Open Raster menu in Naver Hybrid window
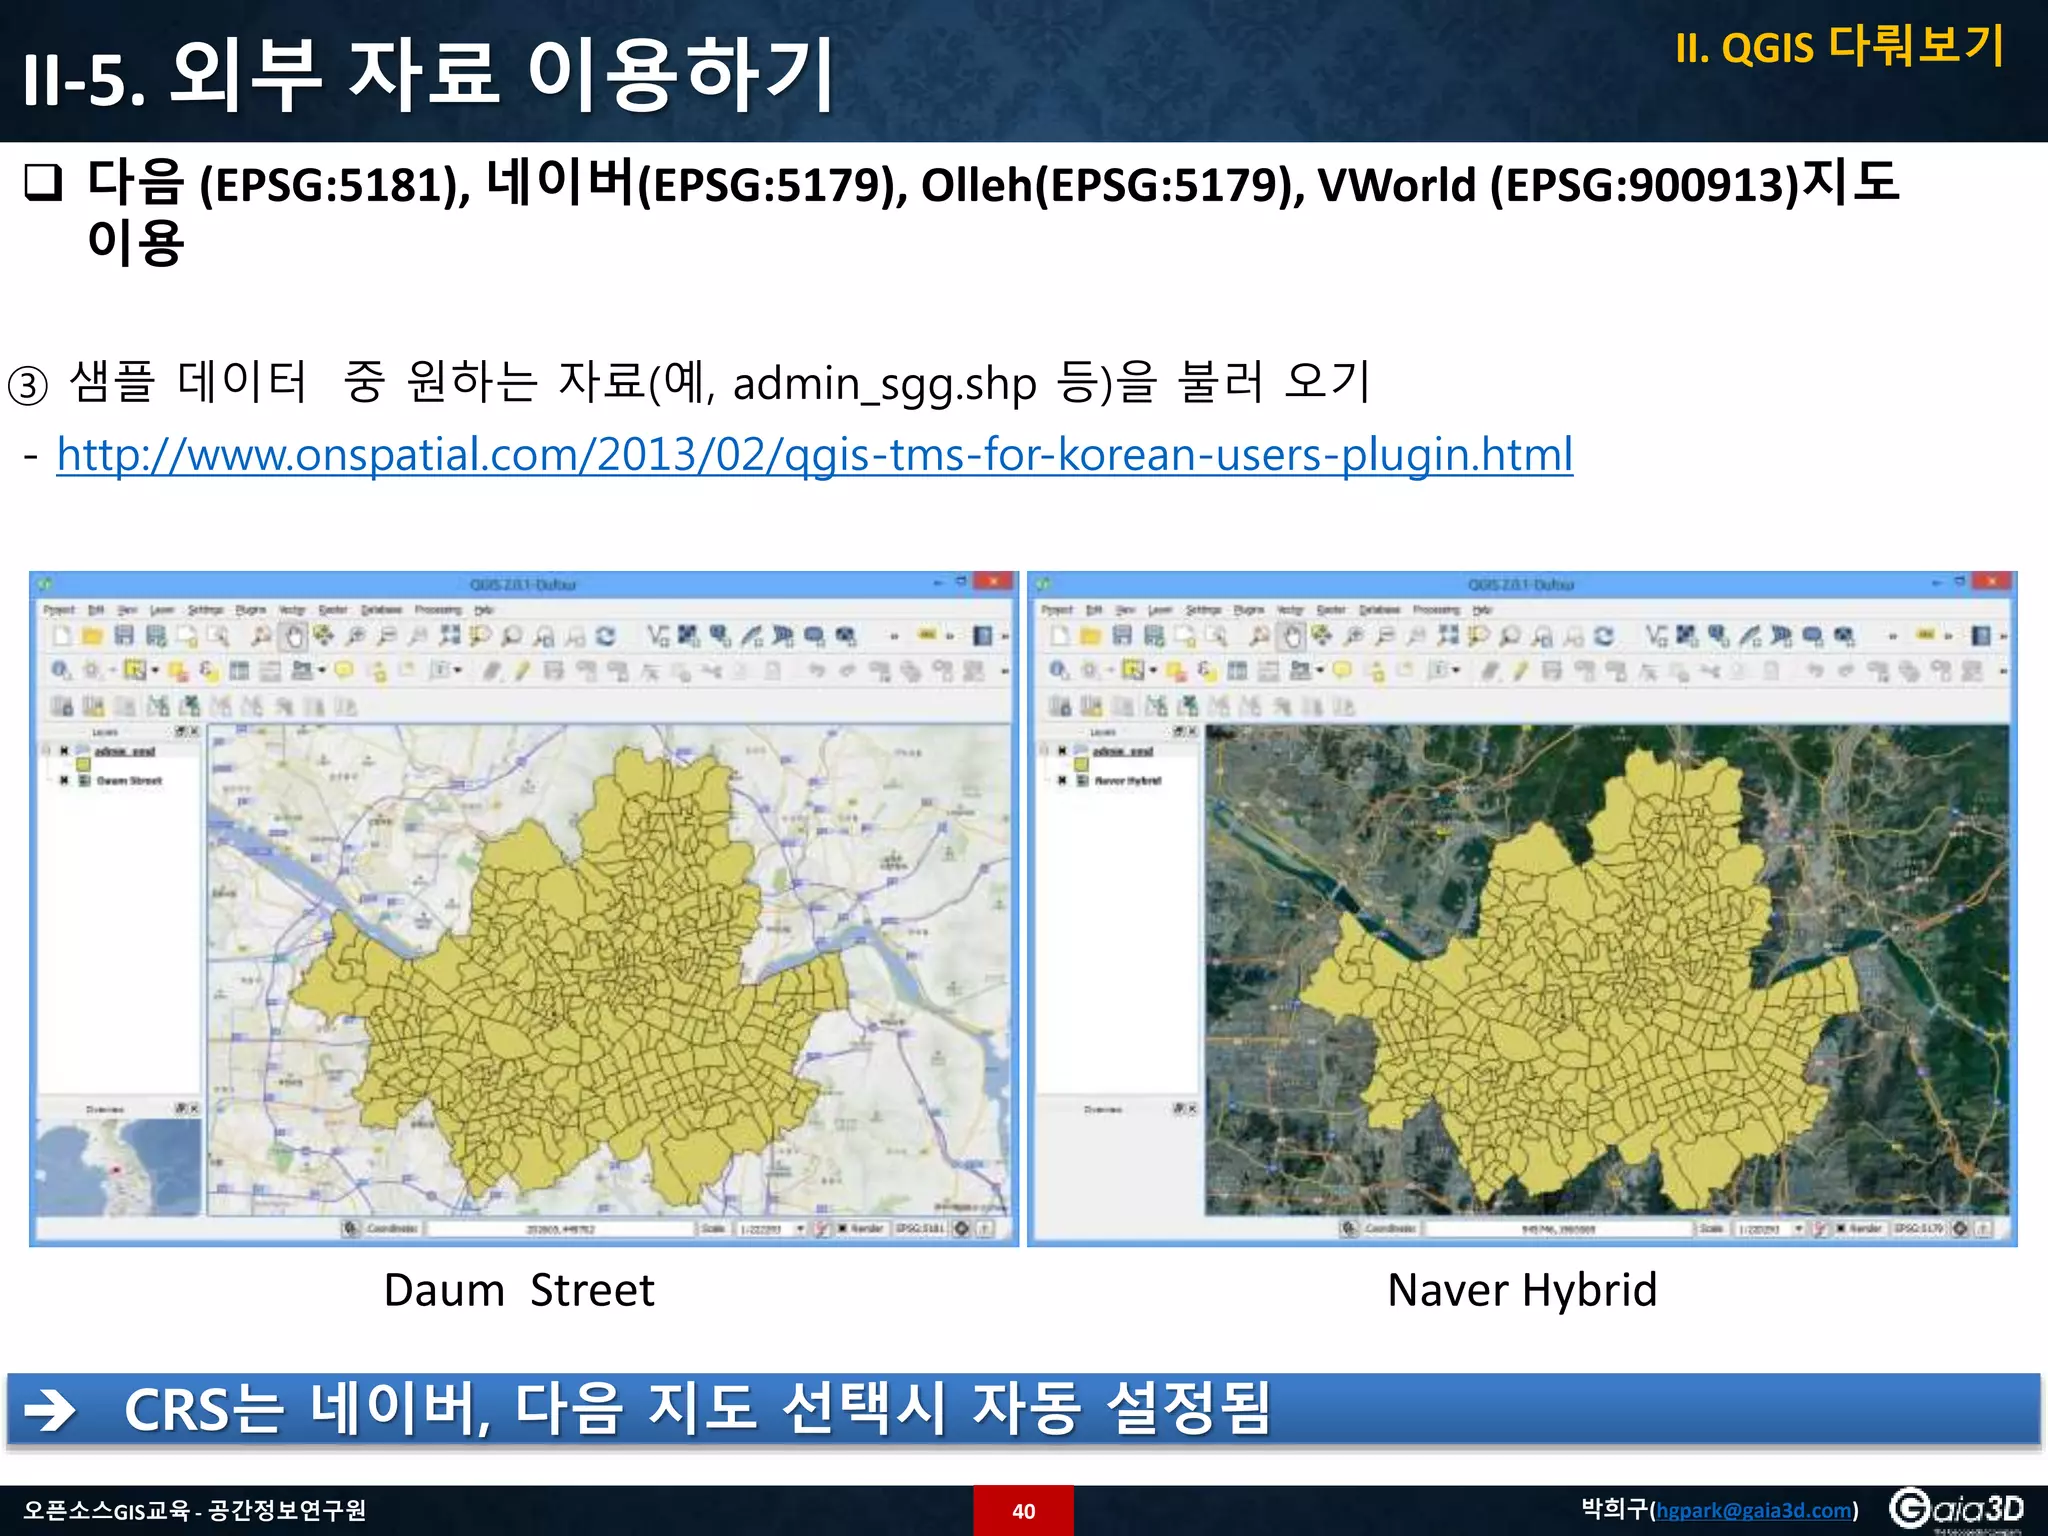The height and width of the screenshot is (1536, 2048). 1331,610
